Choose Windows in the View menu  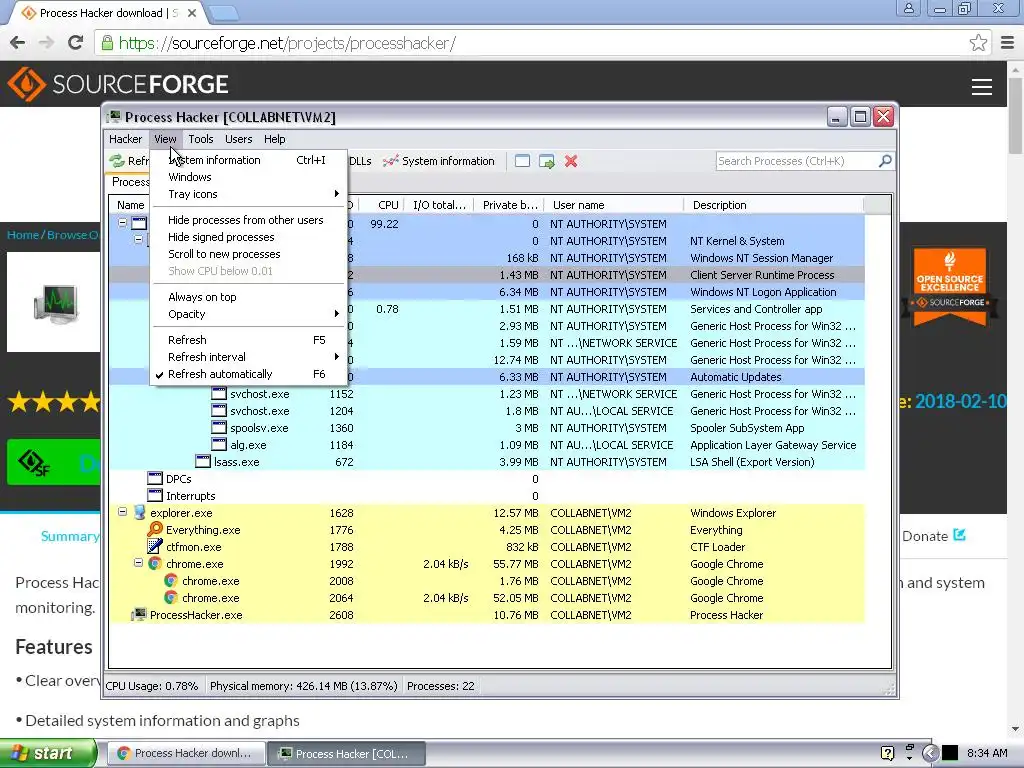tap(247, 177)
